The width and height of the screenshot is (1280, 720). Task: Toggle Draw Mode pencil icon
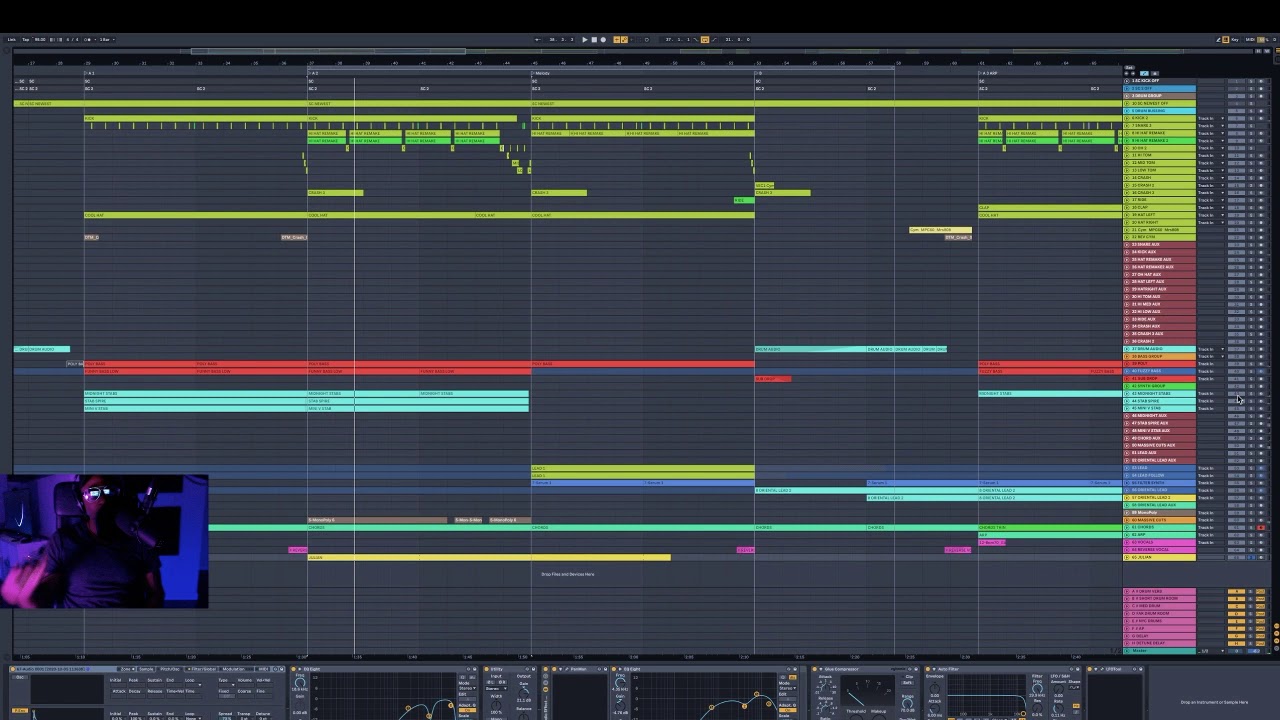(x=1218, y=40)
